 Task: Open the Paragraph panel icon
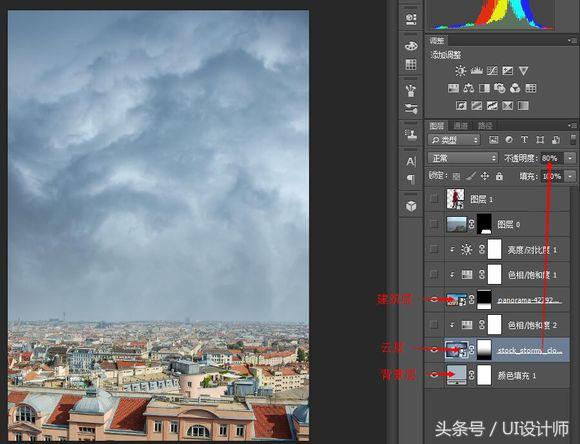pyautogui.click(x=411, y=179)
